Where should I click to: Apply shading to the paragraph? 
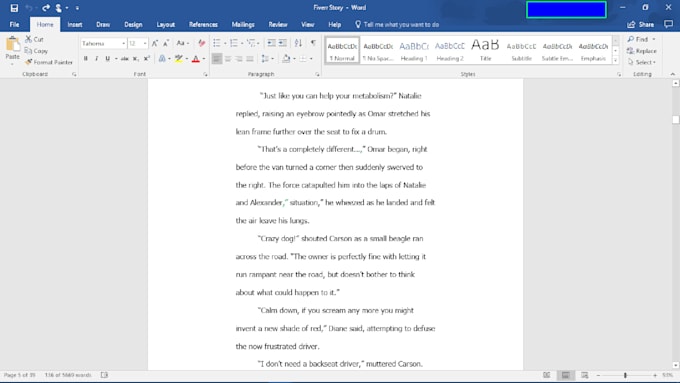point(286,59)
